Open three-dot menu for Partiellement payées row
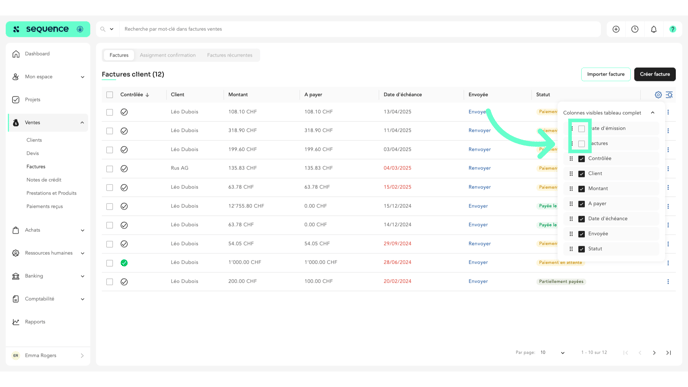The height and width of the screenshot is (387, 688). tap(668, 282)
